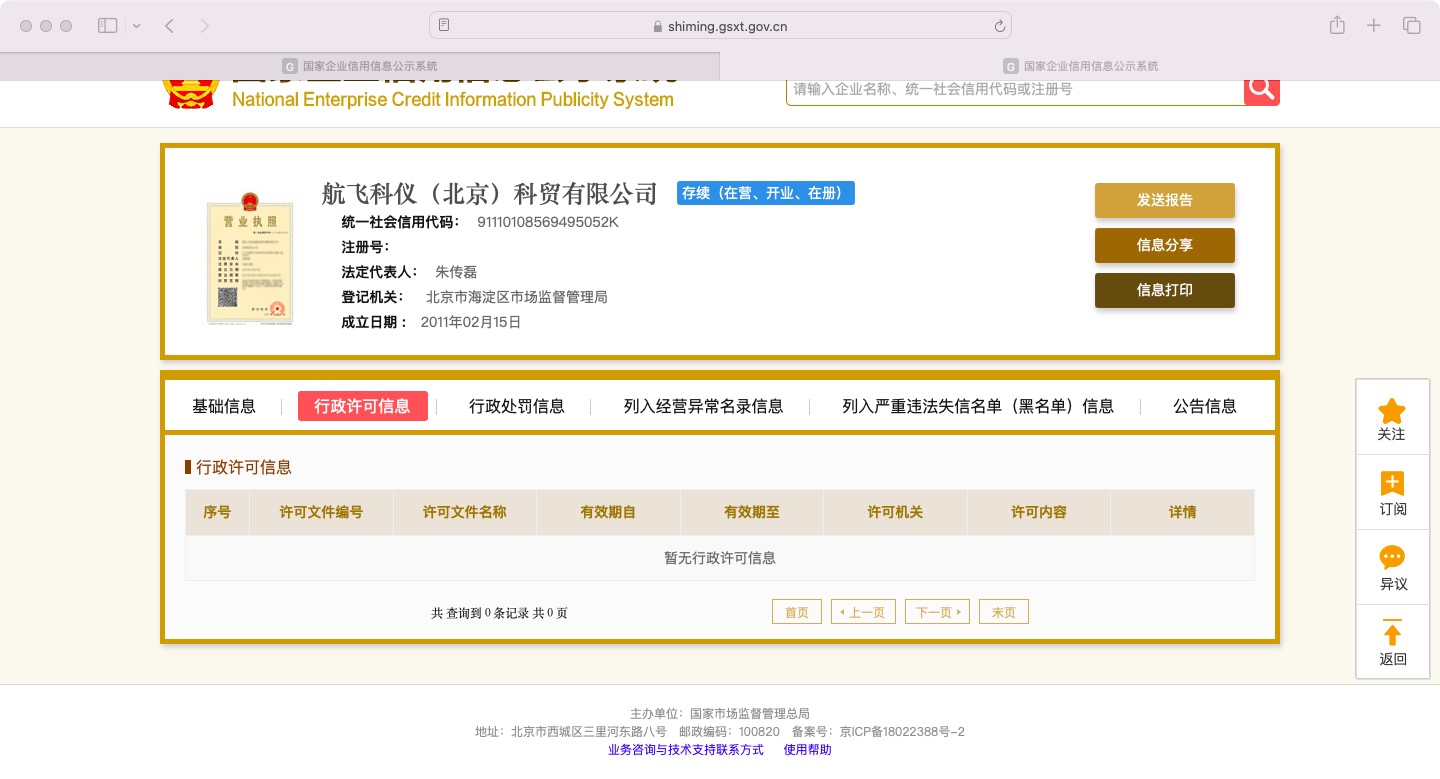
Task: Click the legal representative name 朱传磊
Action: [x=456, y=271]
